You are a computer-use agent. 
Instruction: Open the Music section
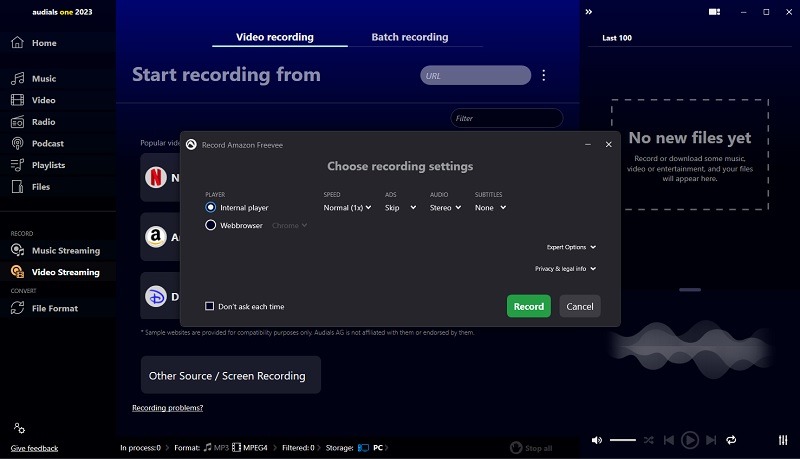(34, 79)
